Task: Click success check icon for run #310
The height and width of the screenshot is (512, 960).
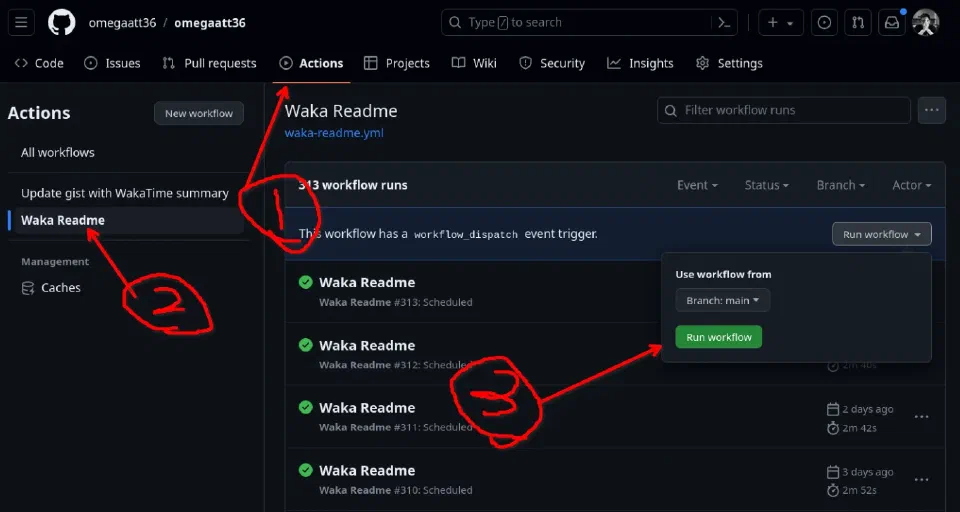Action: click(306, 470)
